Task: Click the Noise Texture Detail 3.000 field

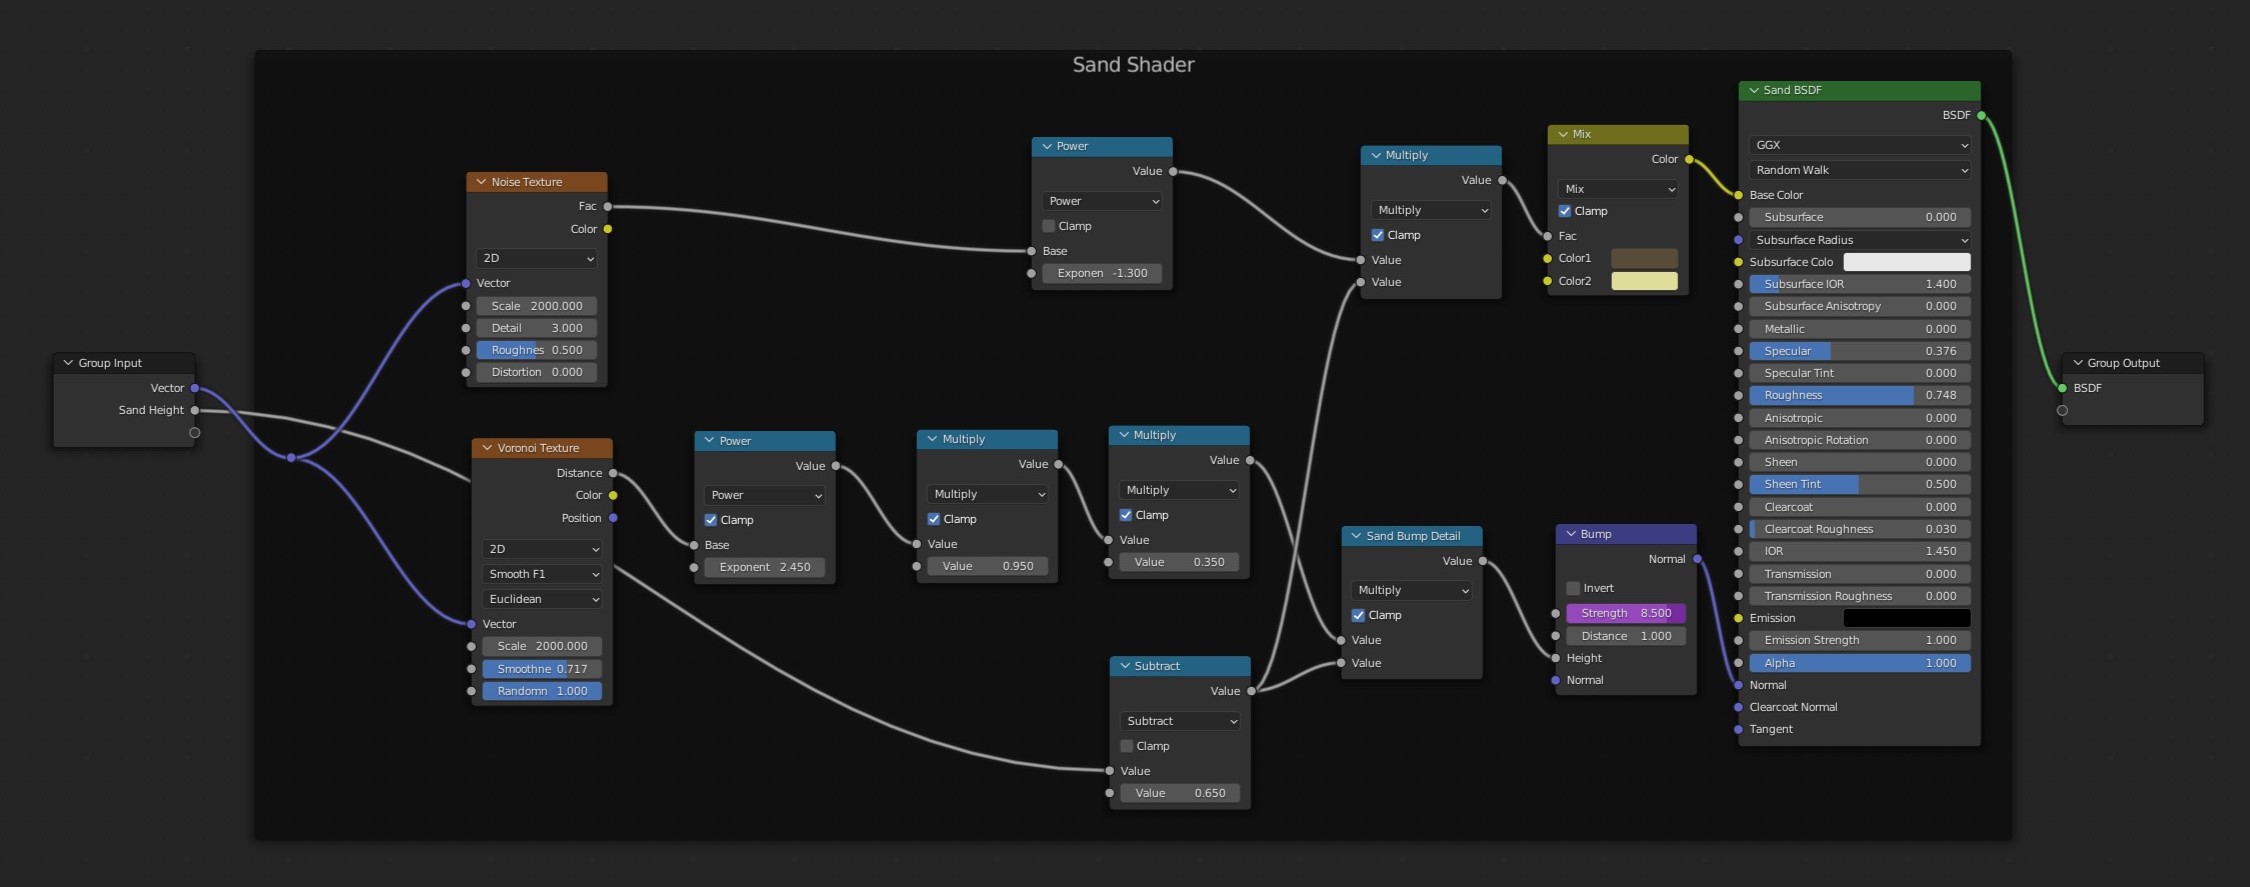Action: point(537,328)
